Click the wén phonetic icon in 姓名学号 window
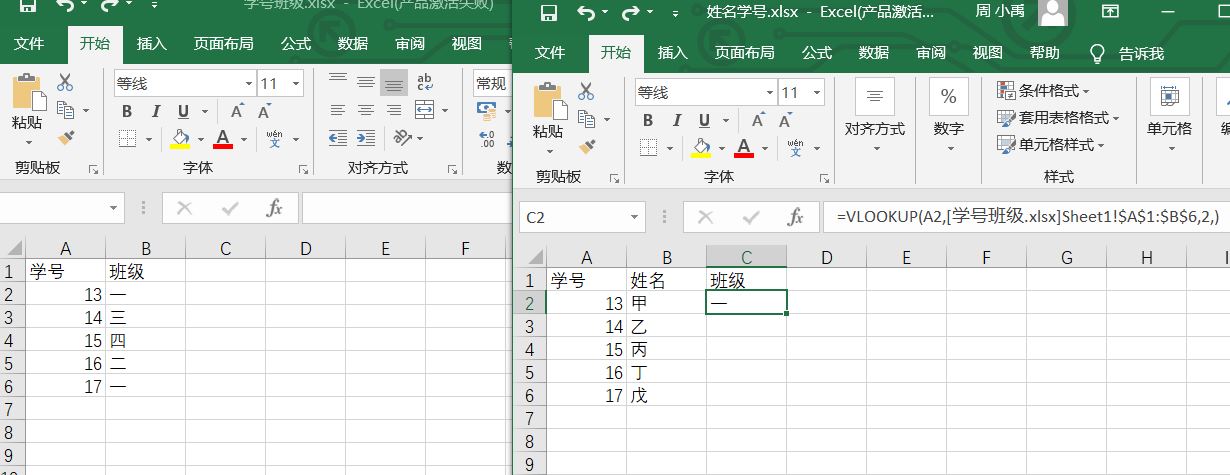Image resolution: width=1230 pixels, height=475 pixels. [796, 148]
